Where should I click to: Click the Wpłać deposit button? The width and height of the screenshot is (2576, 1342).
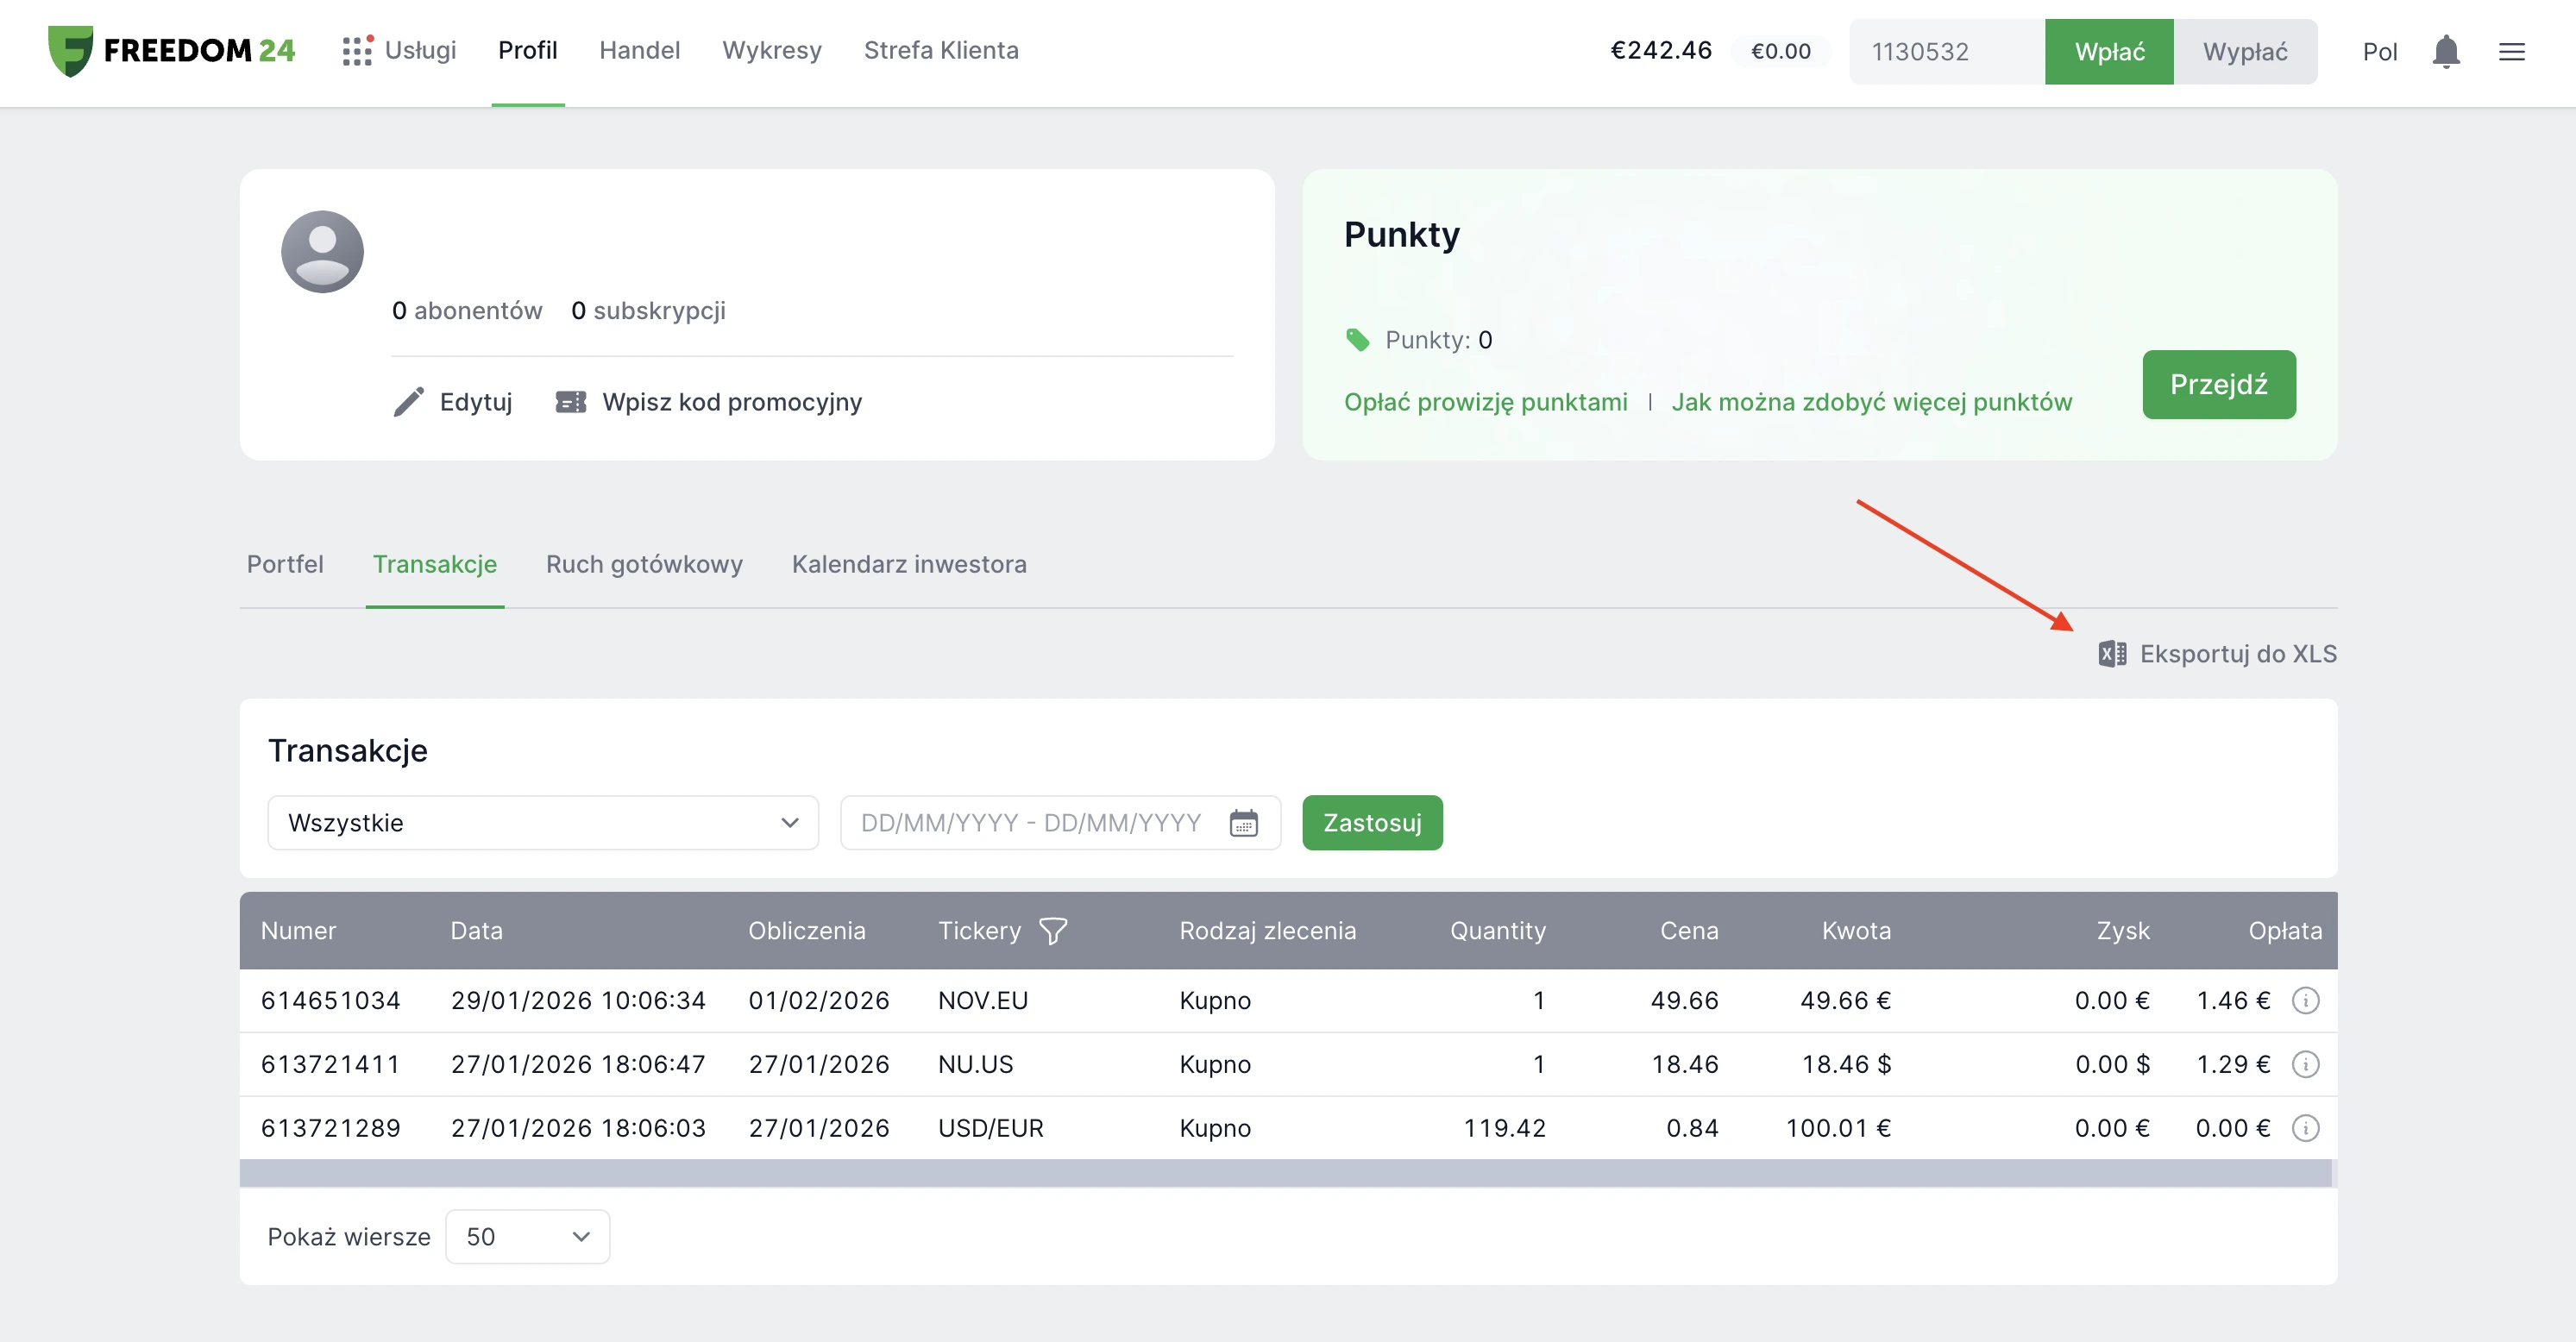2108,52
